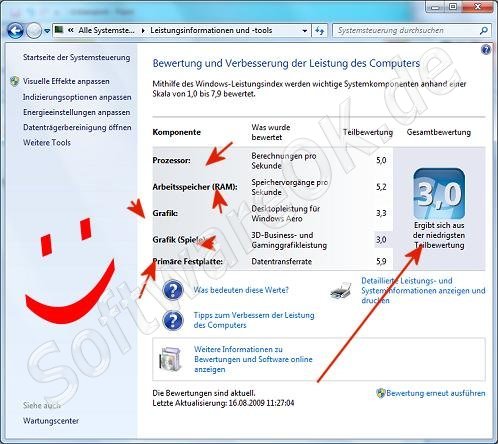Click the Back navigation arrow button
The image size is (498, 444).
click(x=15, y=31)
